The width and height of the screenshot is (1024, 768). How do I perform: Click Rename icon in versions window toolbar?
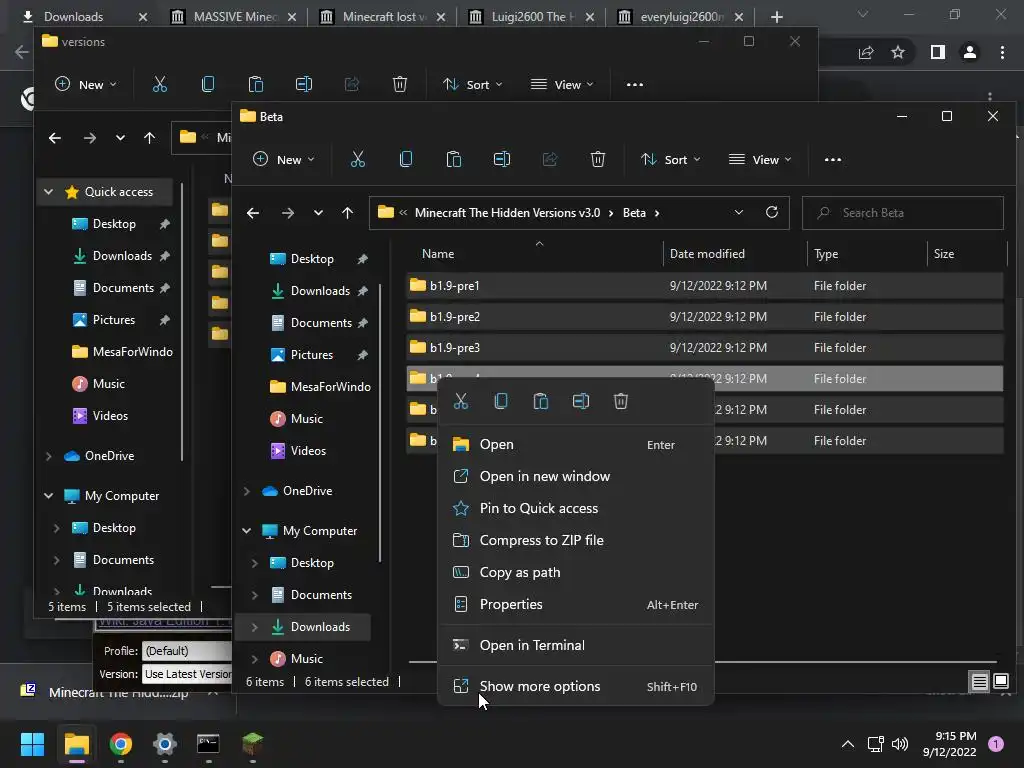pos(304,84)
